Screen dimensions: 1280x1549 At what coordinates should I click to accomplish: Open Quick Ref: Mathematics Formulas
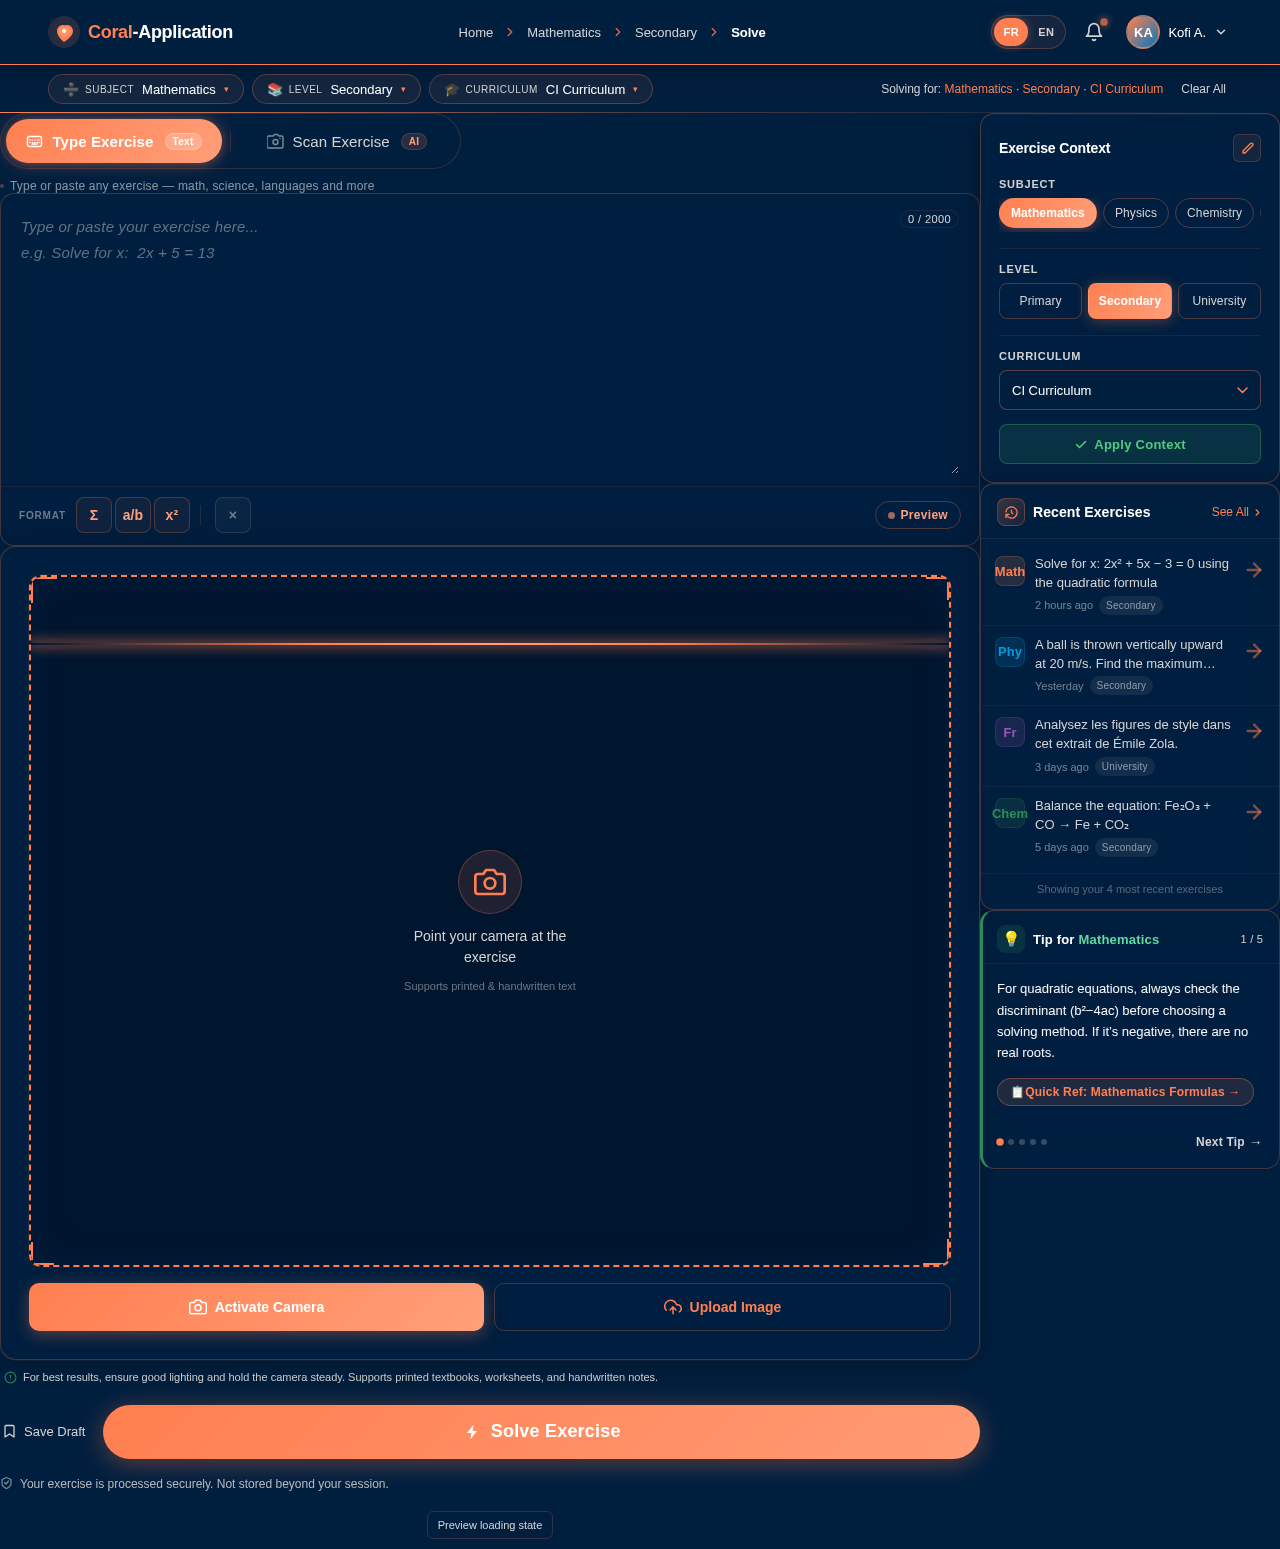pos(1124,1092)
